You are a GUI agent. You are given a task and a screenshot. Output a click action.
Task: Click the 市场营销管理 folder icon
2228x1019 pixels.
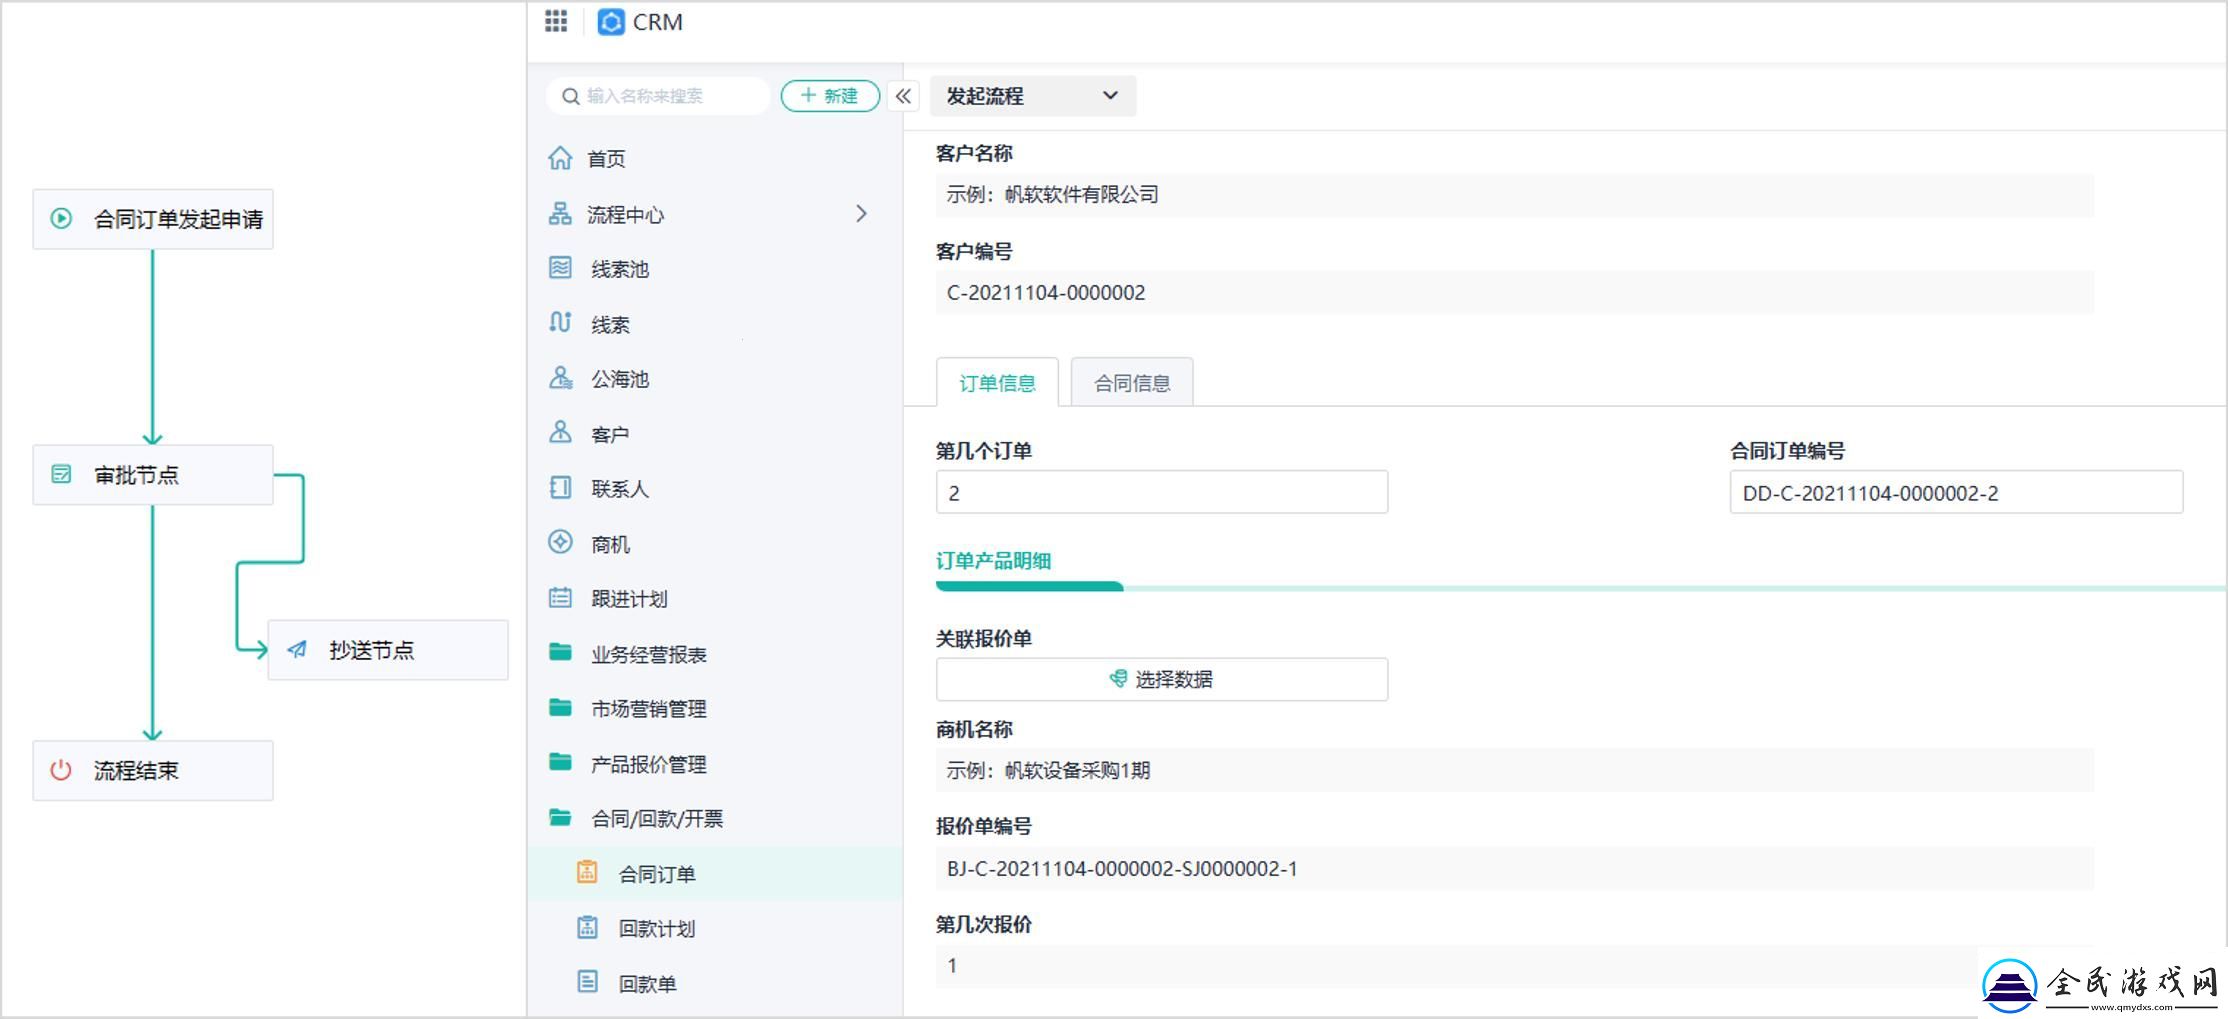coord(560,707)
